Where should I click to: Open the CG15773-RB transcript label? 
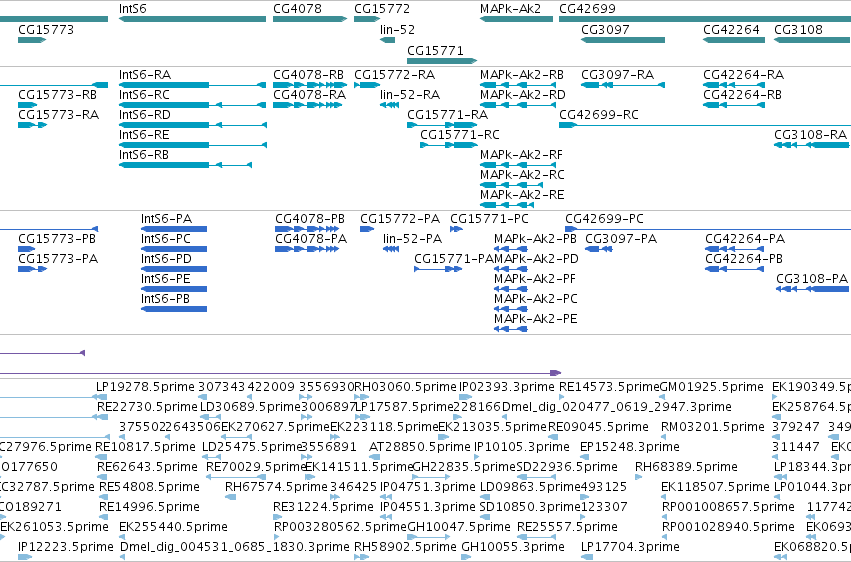[x=58, y=95]
